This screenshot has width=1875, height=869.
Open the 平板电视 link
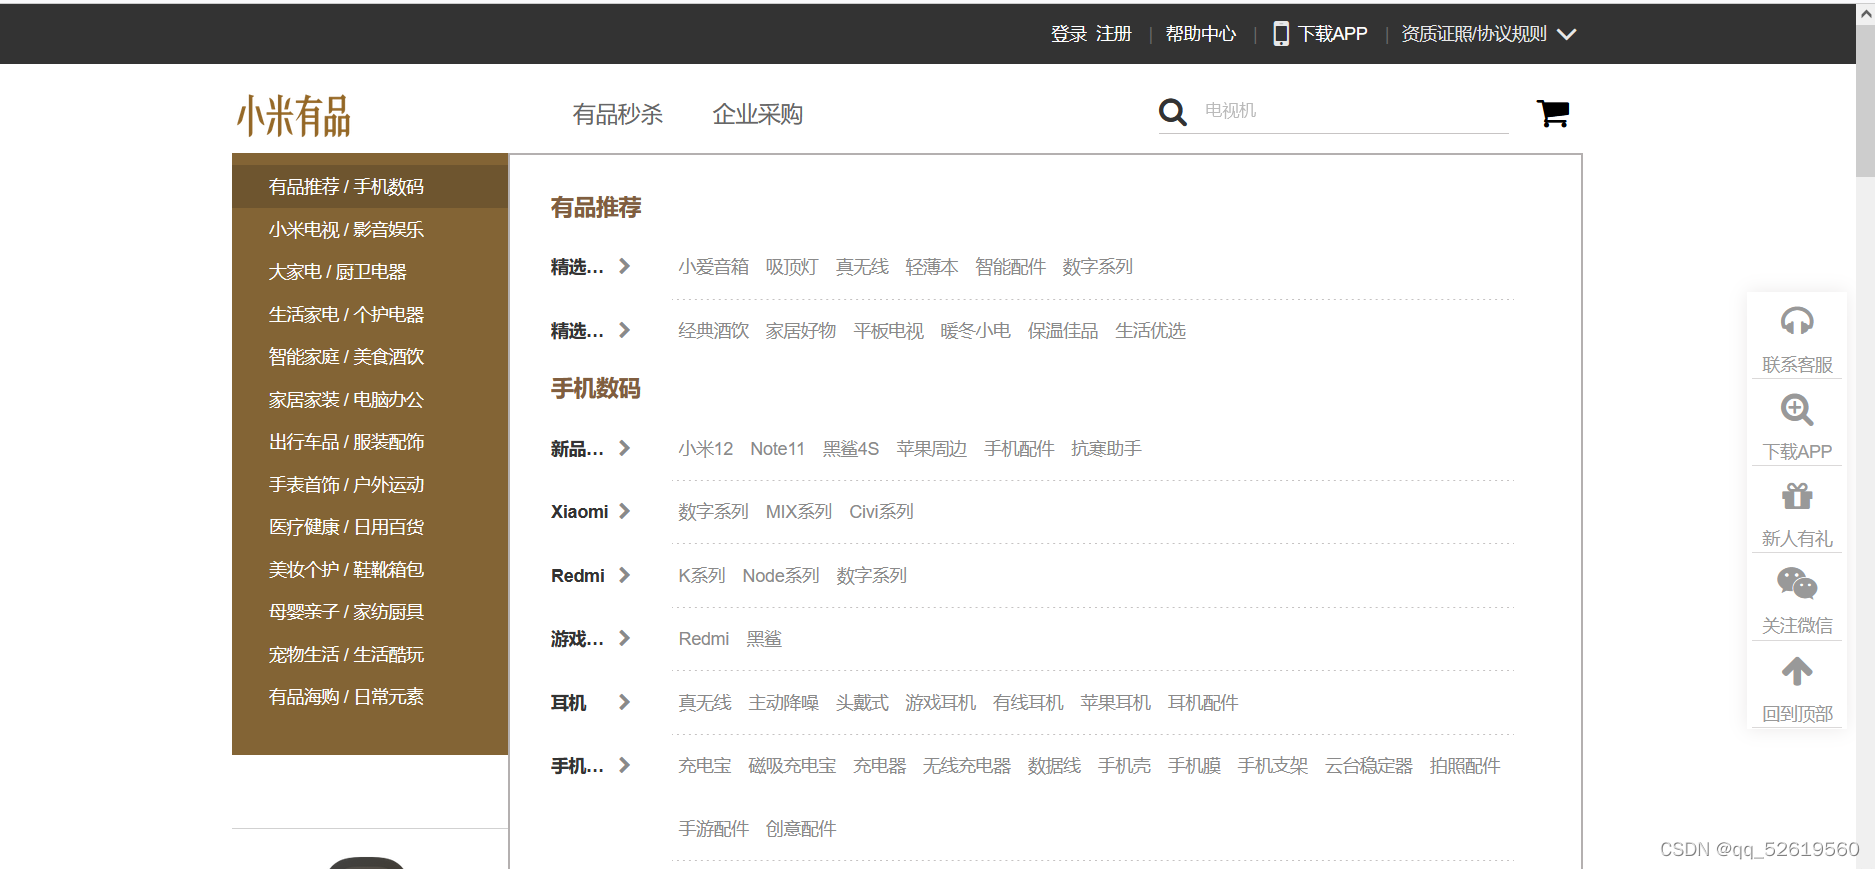(889, 331)
